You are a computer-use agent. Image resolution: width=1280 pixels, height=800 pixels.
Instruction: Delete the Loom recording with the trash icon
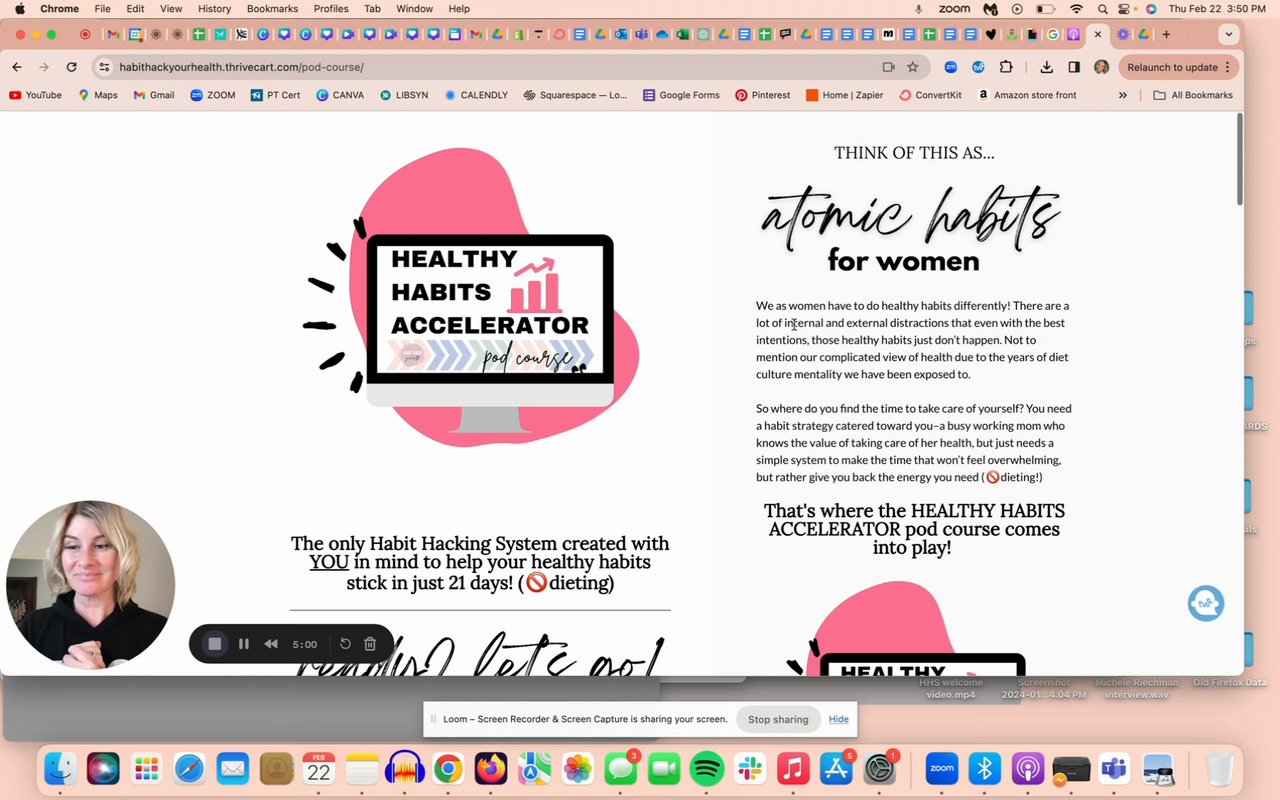click(x=370, y=644)
